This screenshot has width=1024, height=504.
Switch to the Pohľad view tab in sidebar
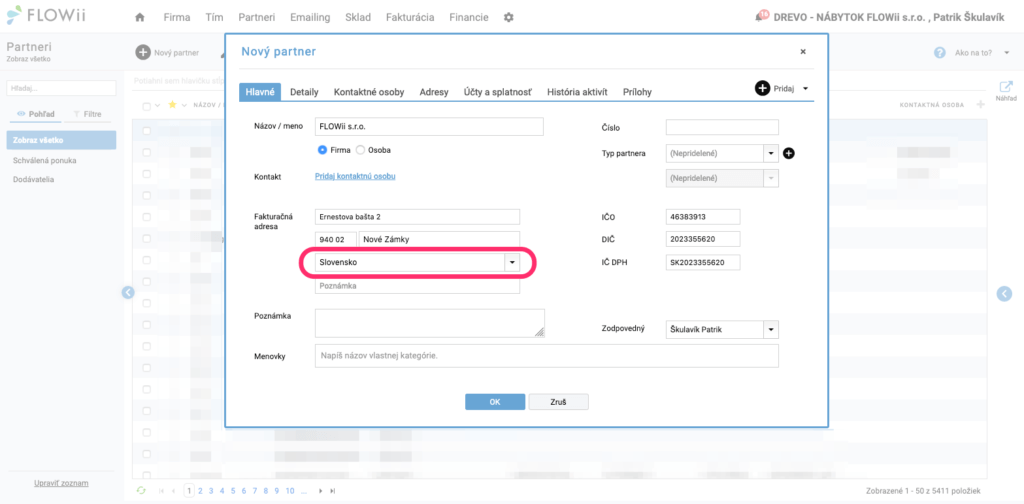point(36,114)
